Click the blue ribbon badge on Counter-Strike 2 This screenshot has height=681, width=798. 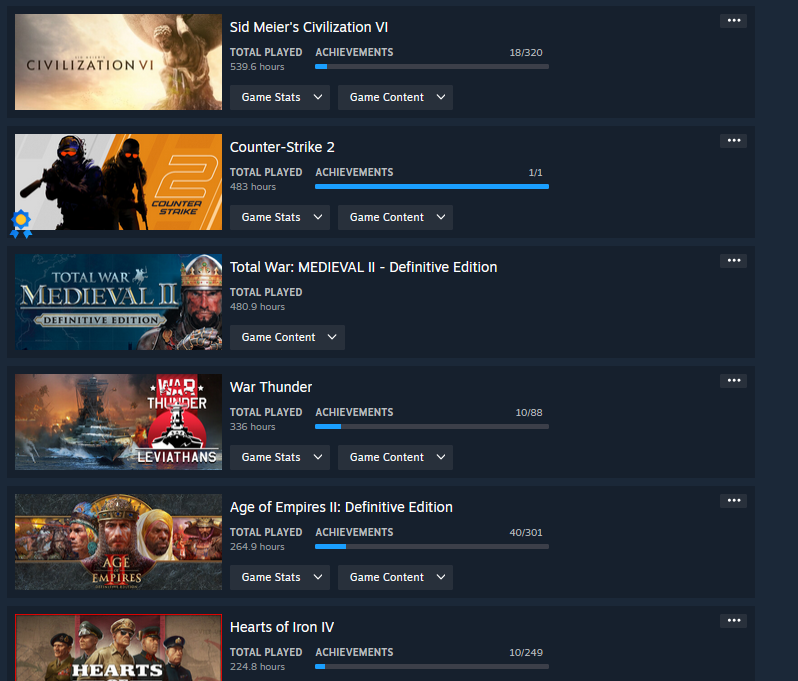pos(21,223)
